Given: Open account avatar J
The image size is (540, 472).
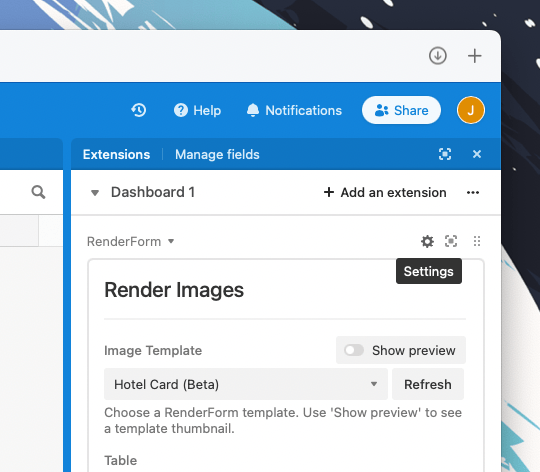Looking at the screenshot, I should coord(471,110).
